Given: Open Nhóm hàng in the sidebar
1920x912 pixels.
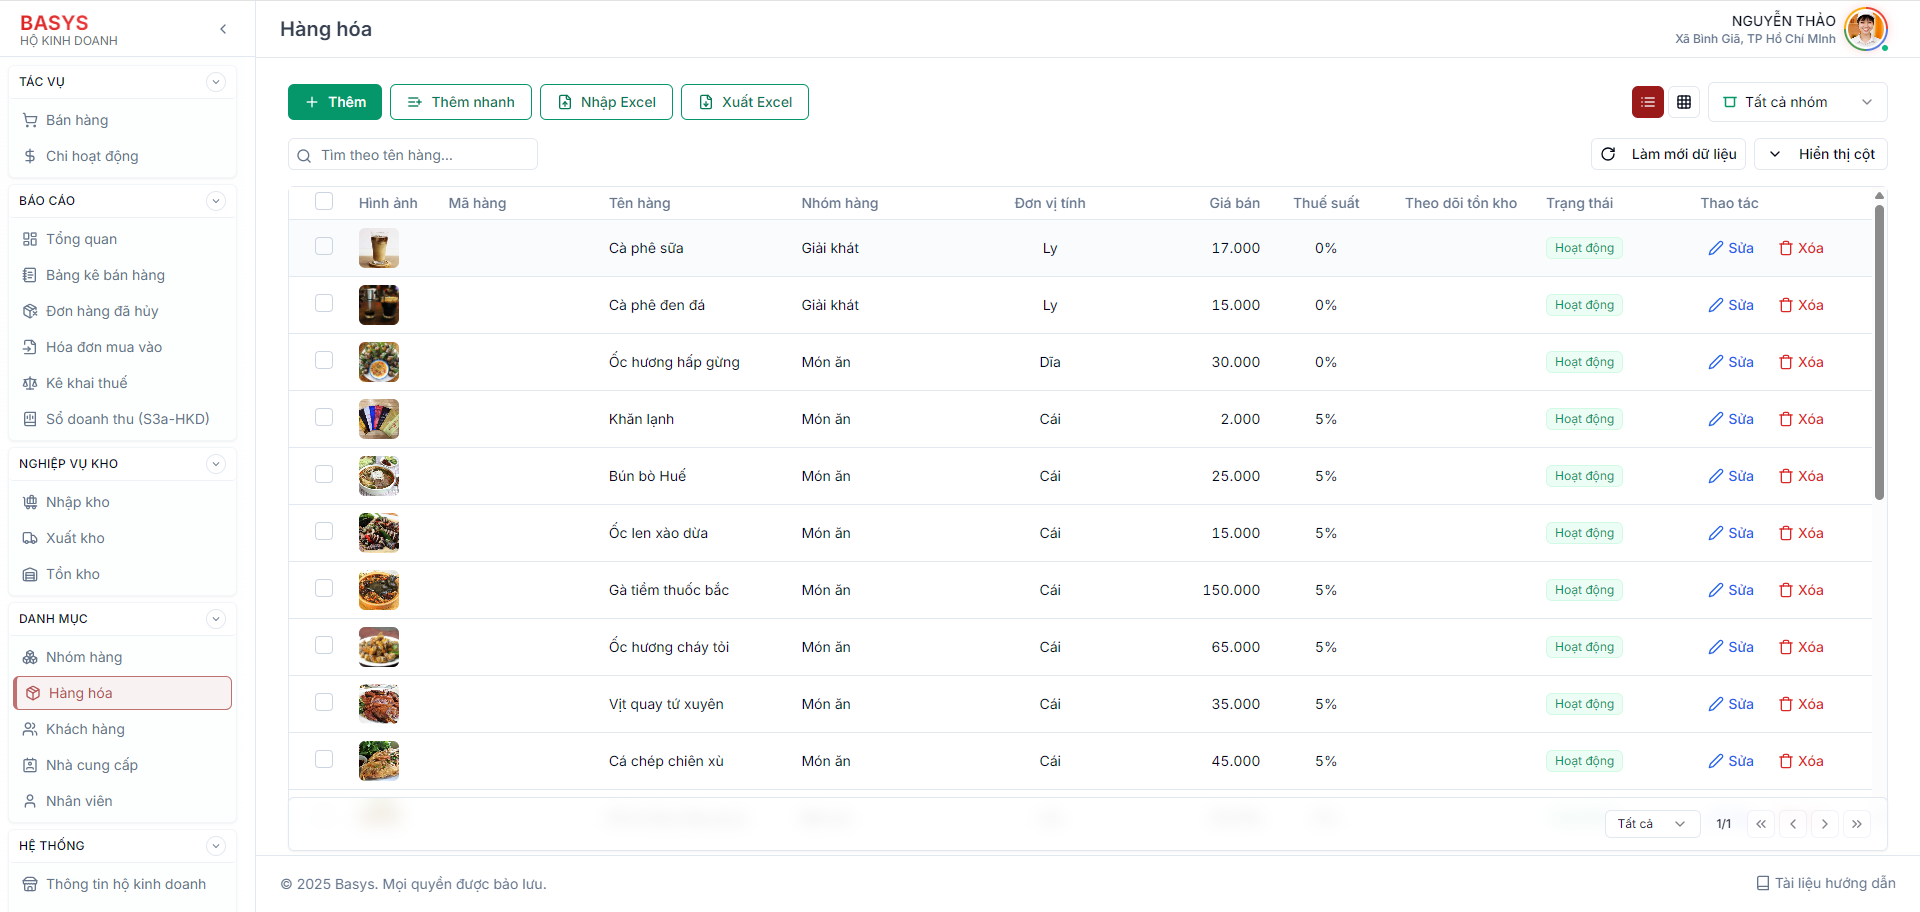Looking at the screenshot, I should coord(84,657).
